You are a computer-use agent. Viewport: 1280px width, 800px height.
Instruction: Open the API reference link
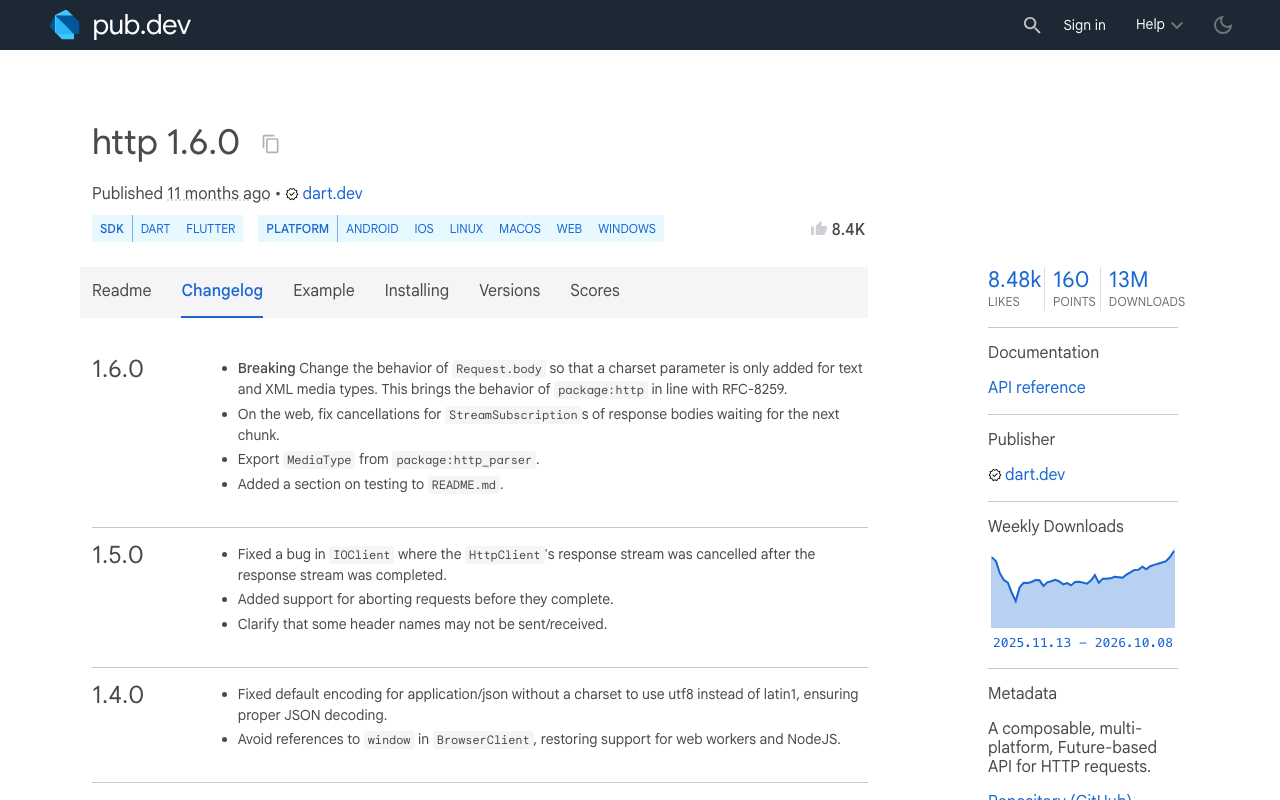tap(1036, 388)
